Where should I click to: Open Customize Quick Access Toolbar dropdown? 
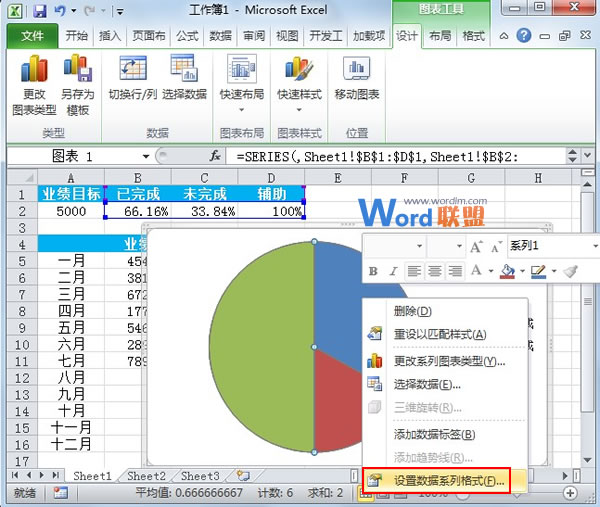[x=120, y=12]
